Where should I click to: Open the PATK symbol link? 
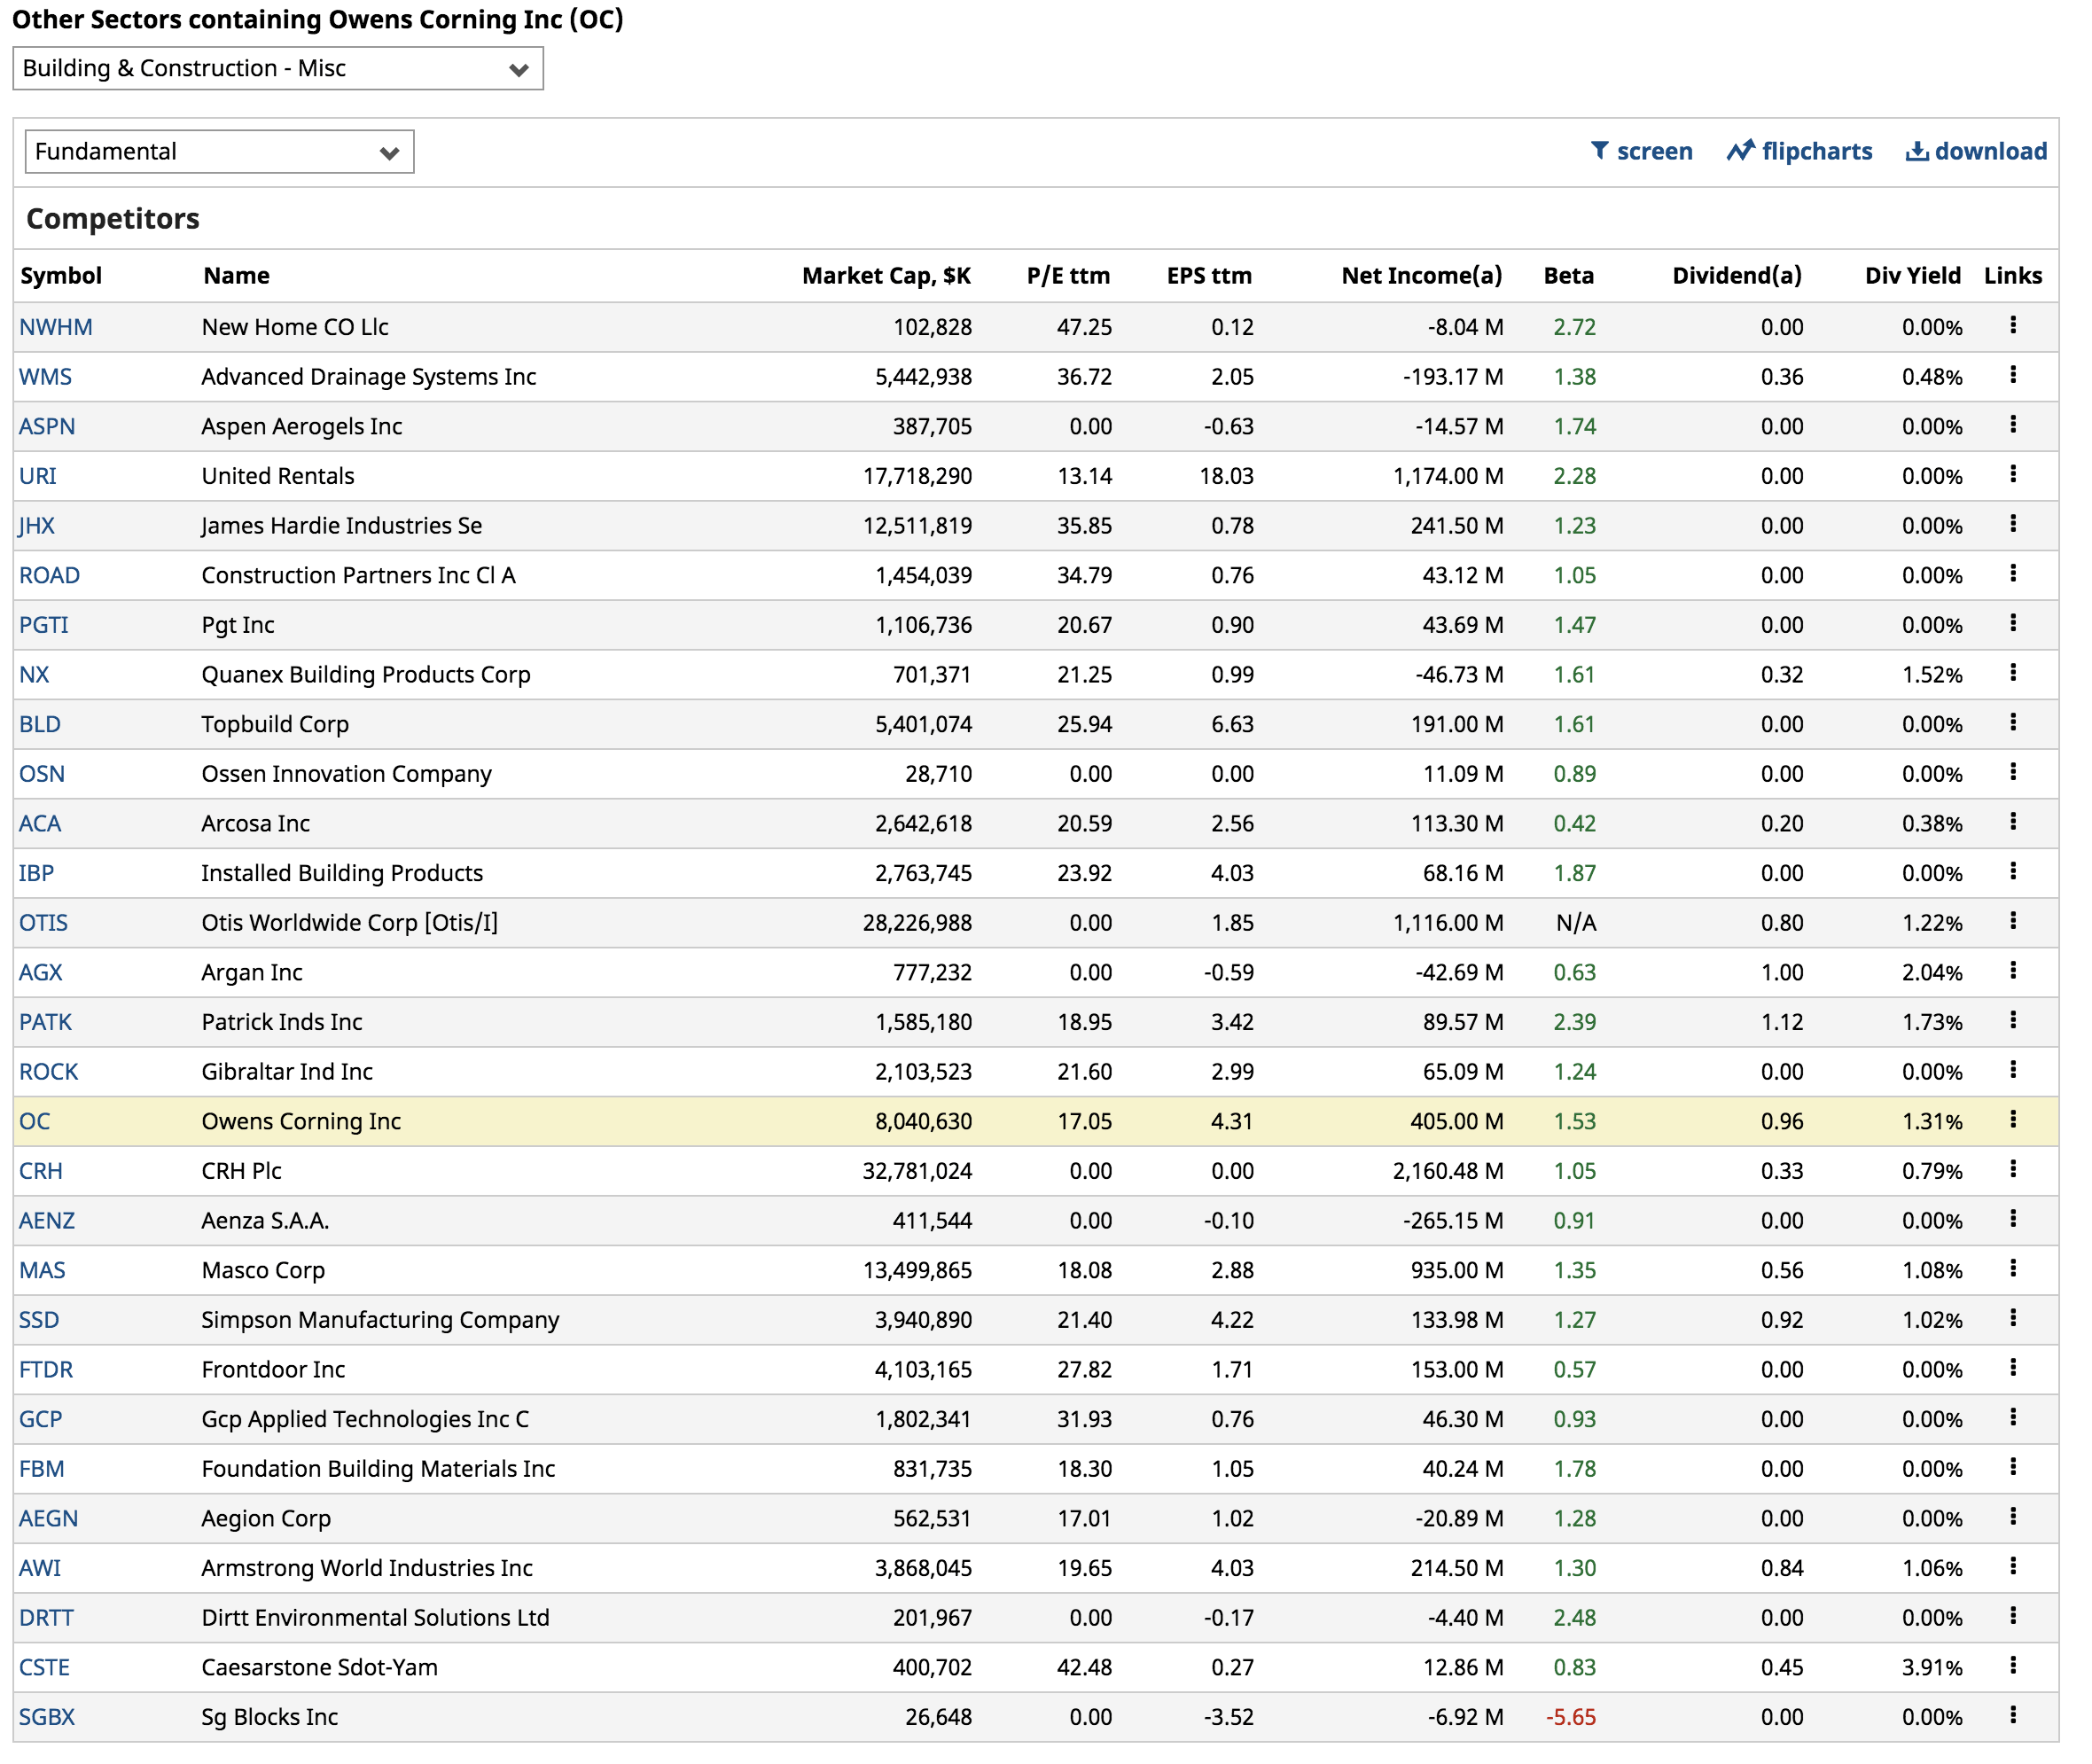(46, 1022)
